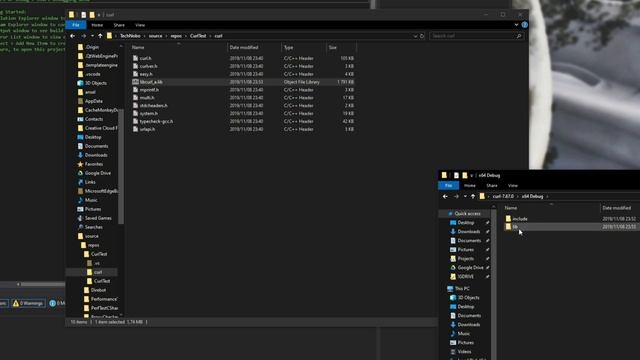Go up one folder in x64 Debug window

[x=473, y=196]
